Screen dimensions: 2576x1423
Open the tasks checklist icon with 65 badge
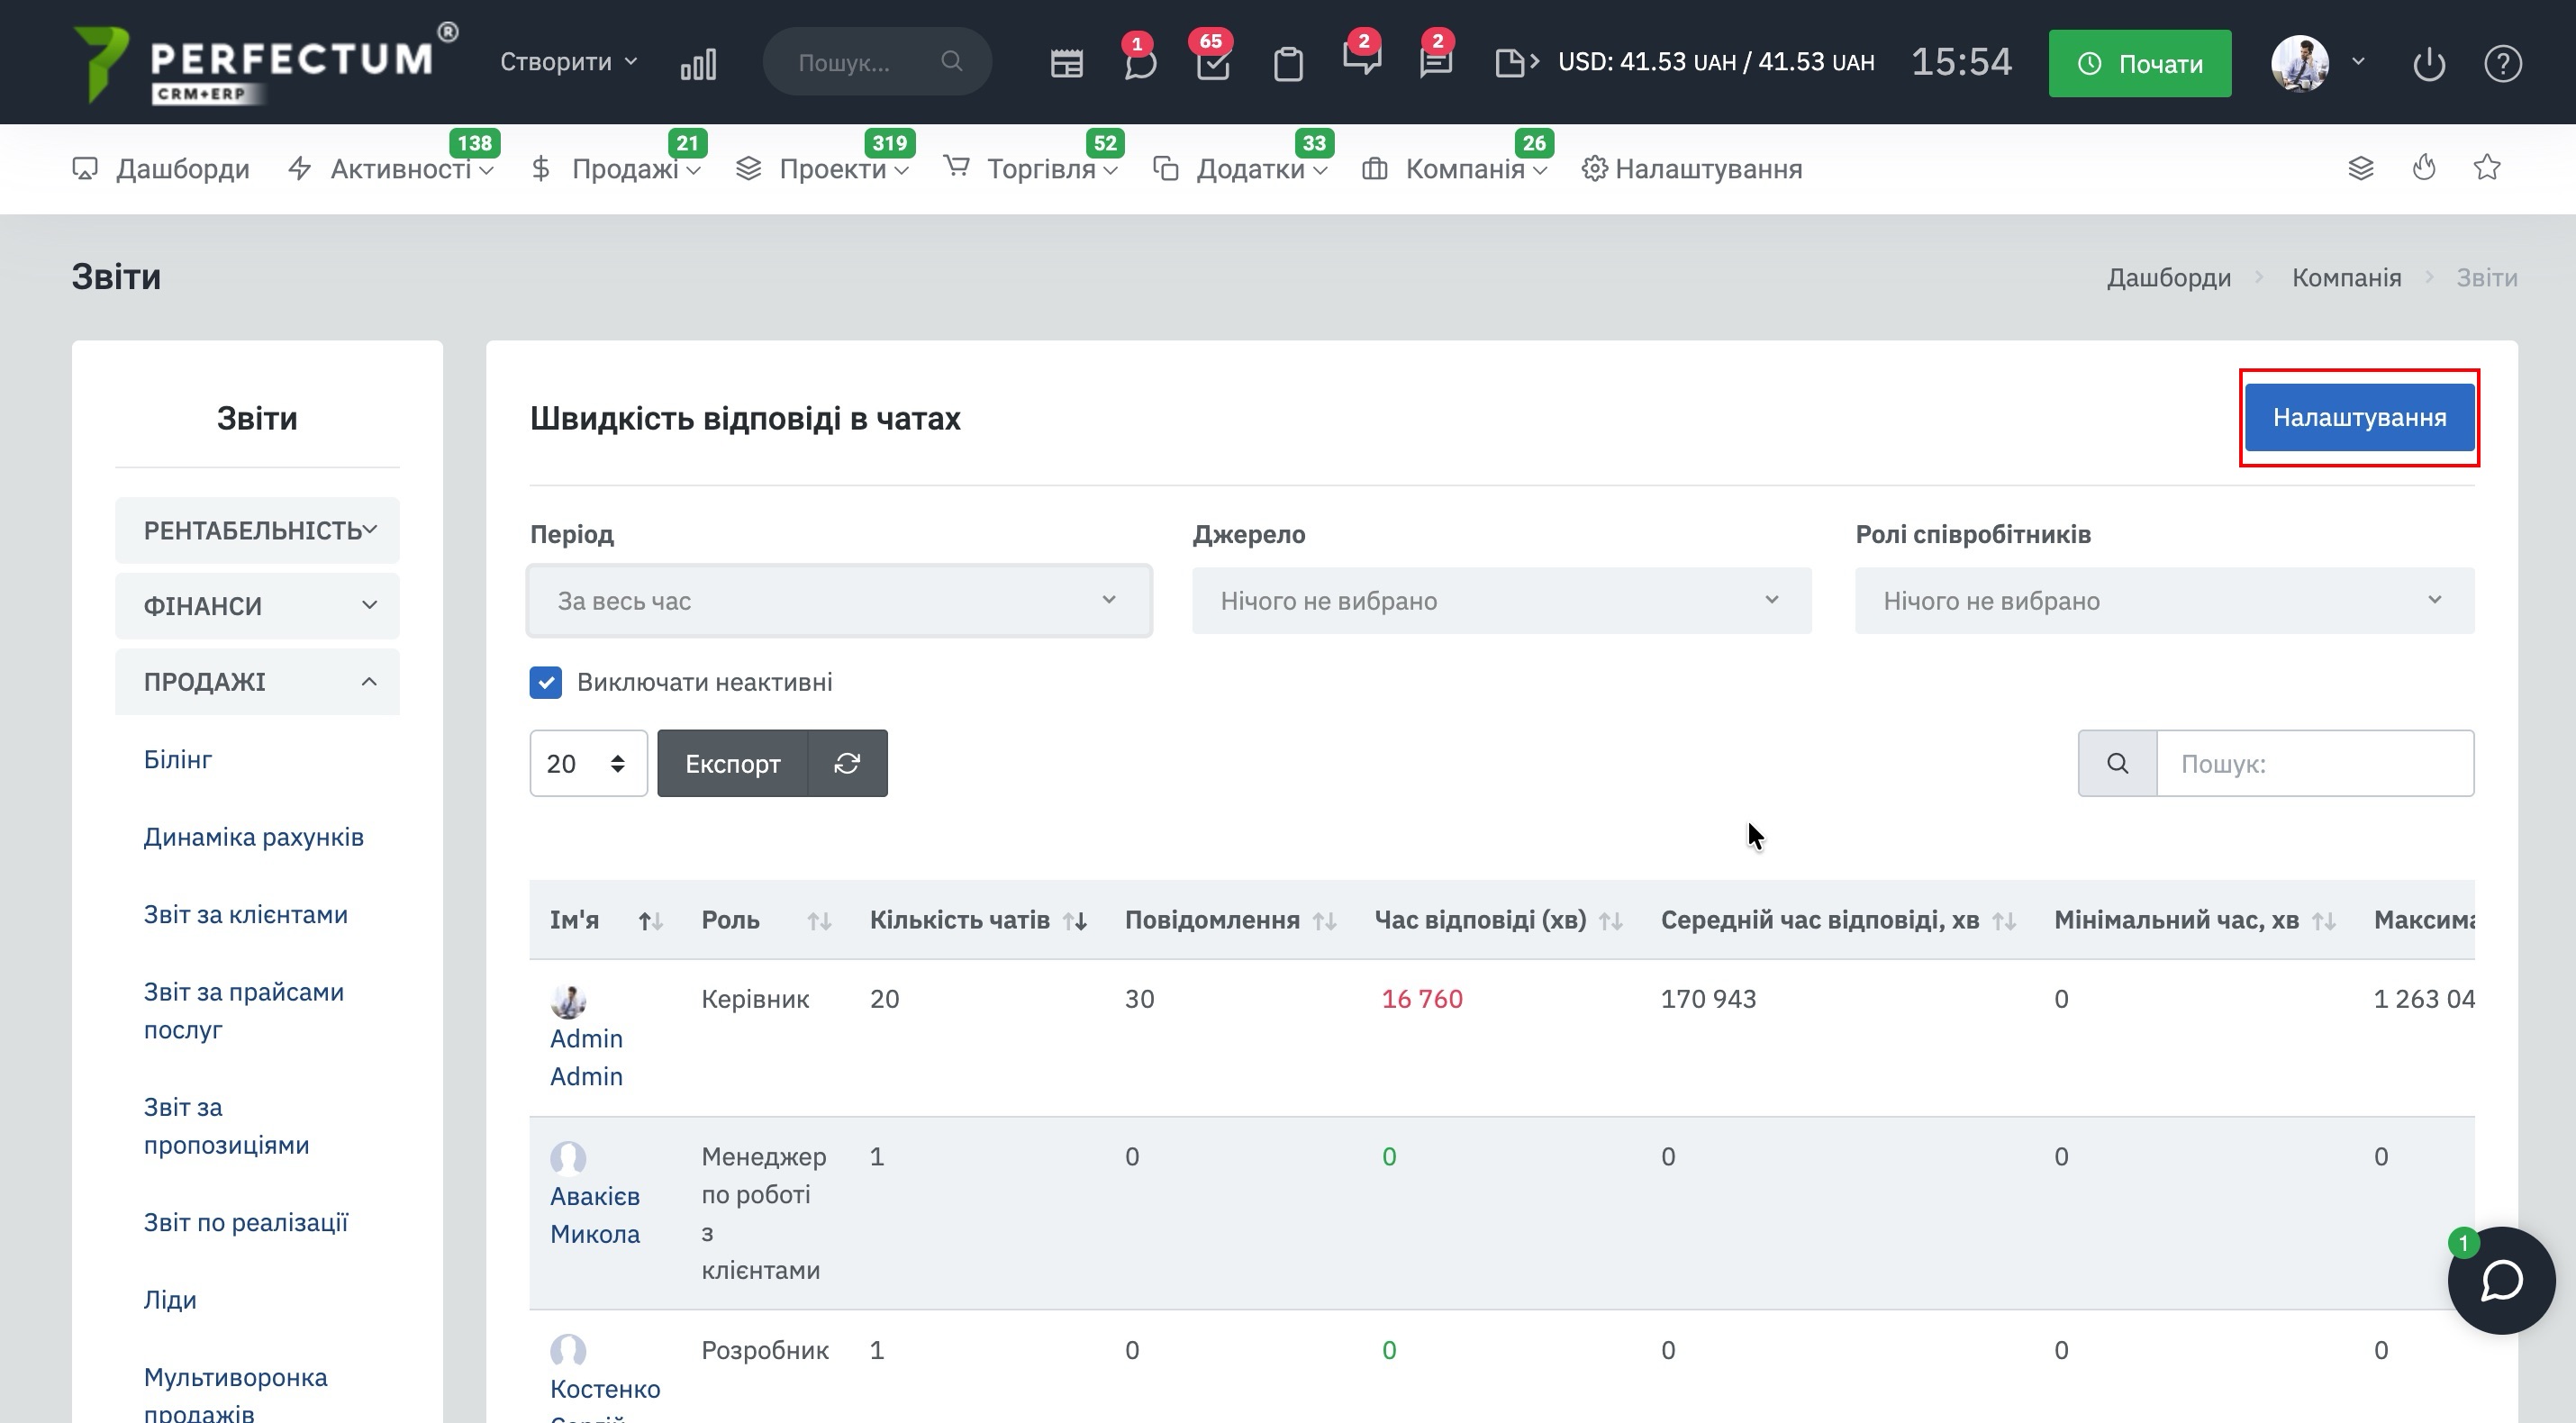tap(1213, 64)
